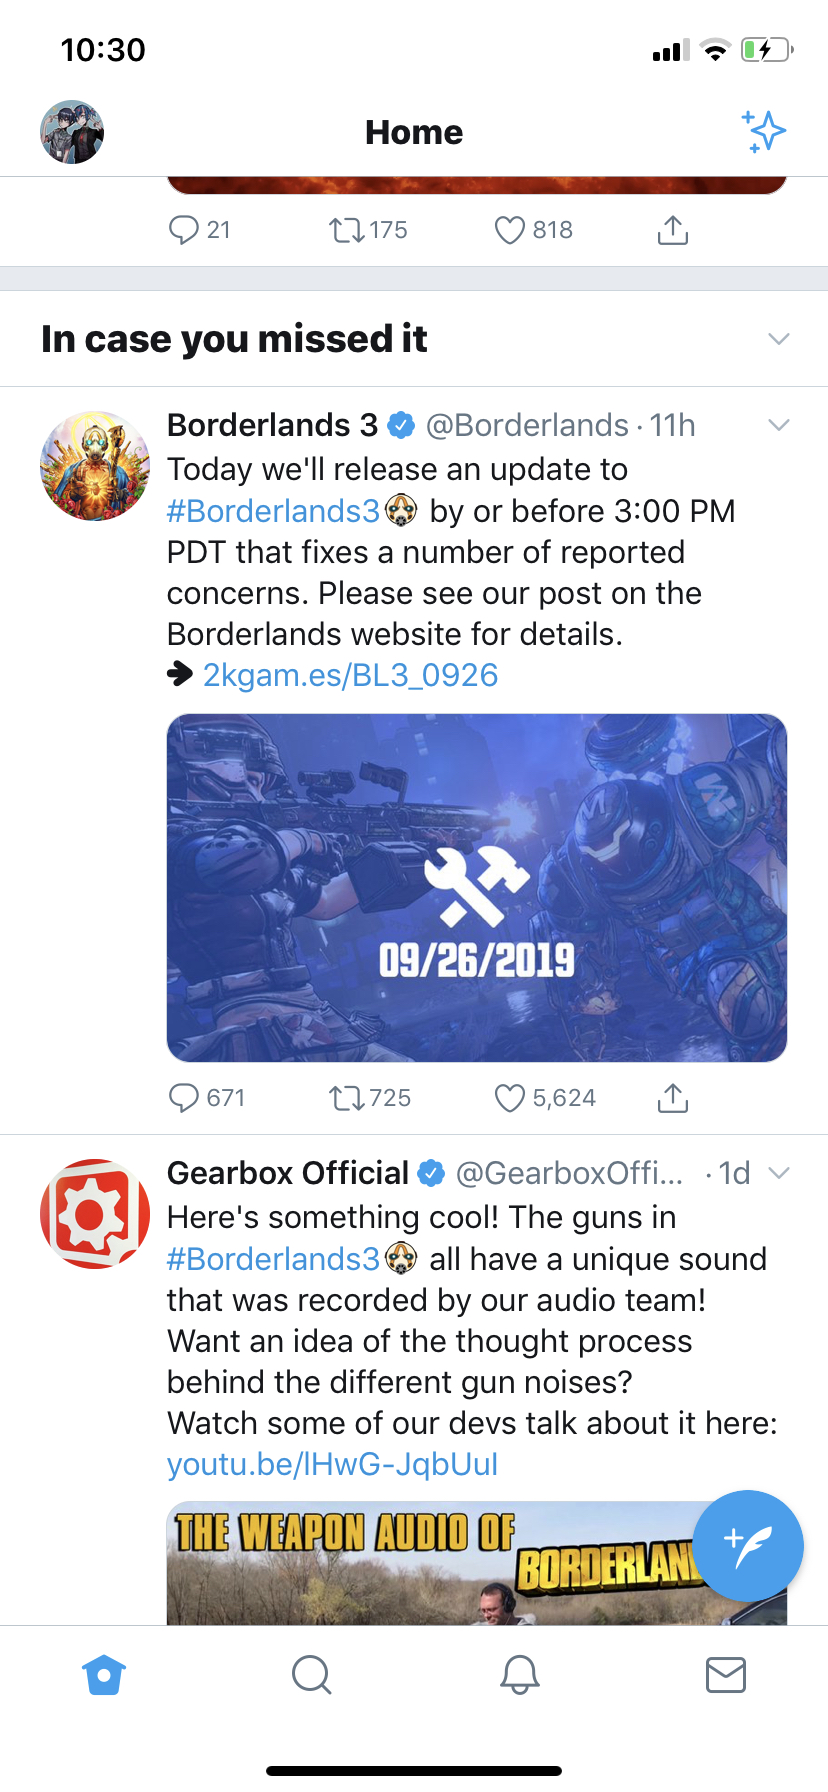Open the Messages envelope tab
828x1792 pixels.
tap(726, 1674)
